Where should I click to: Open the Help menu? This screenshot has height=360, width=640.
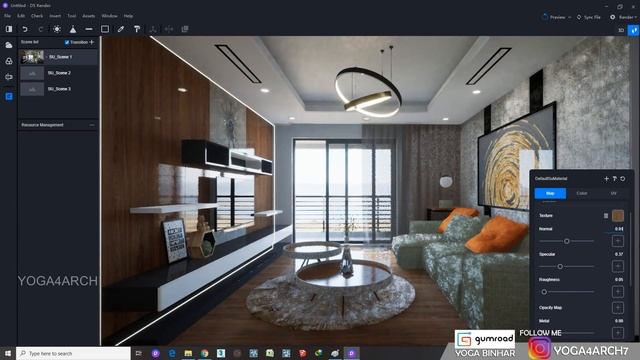coord(128,16)
